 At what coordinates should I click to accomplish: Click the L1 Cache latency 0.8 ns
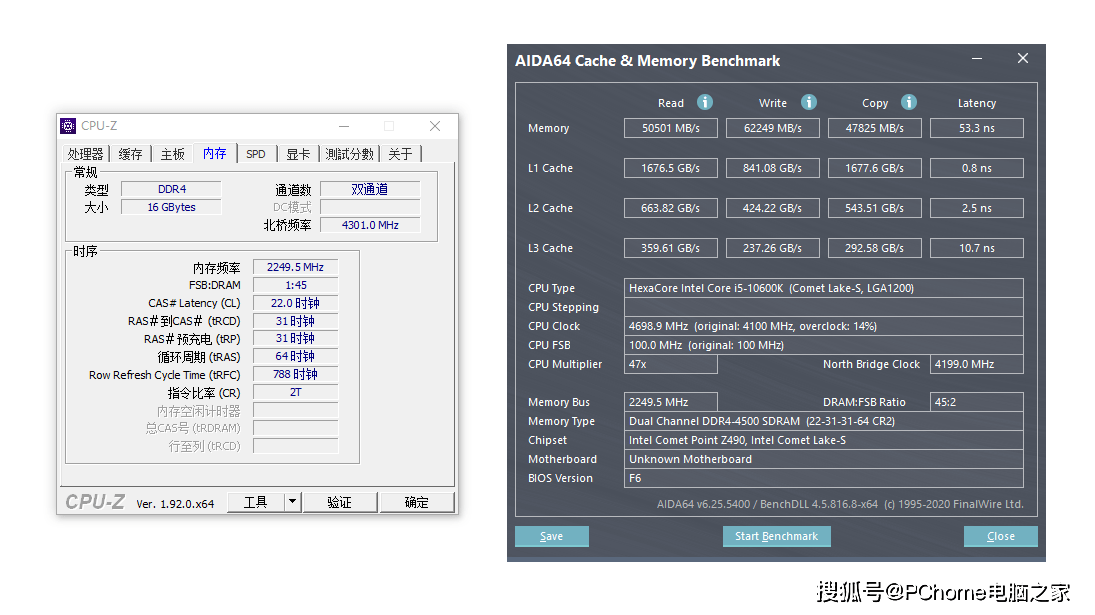(x=976, y=168)
